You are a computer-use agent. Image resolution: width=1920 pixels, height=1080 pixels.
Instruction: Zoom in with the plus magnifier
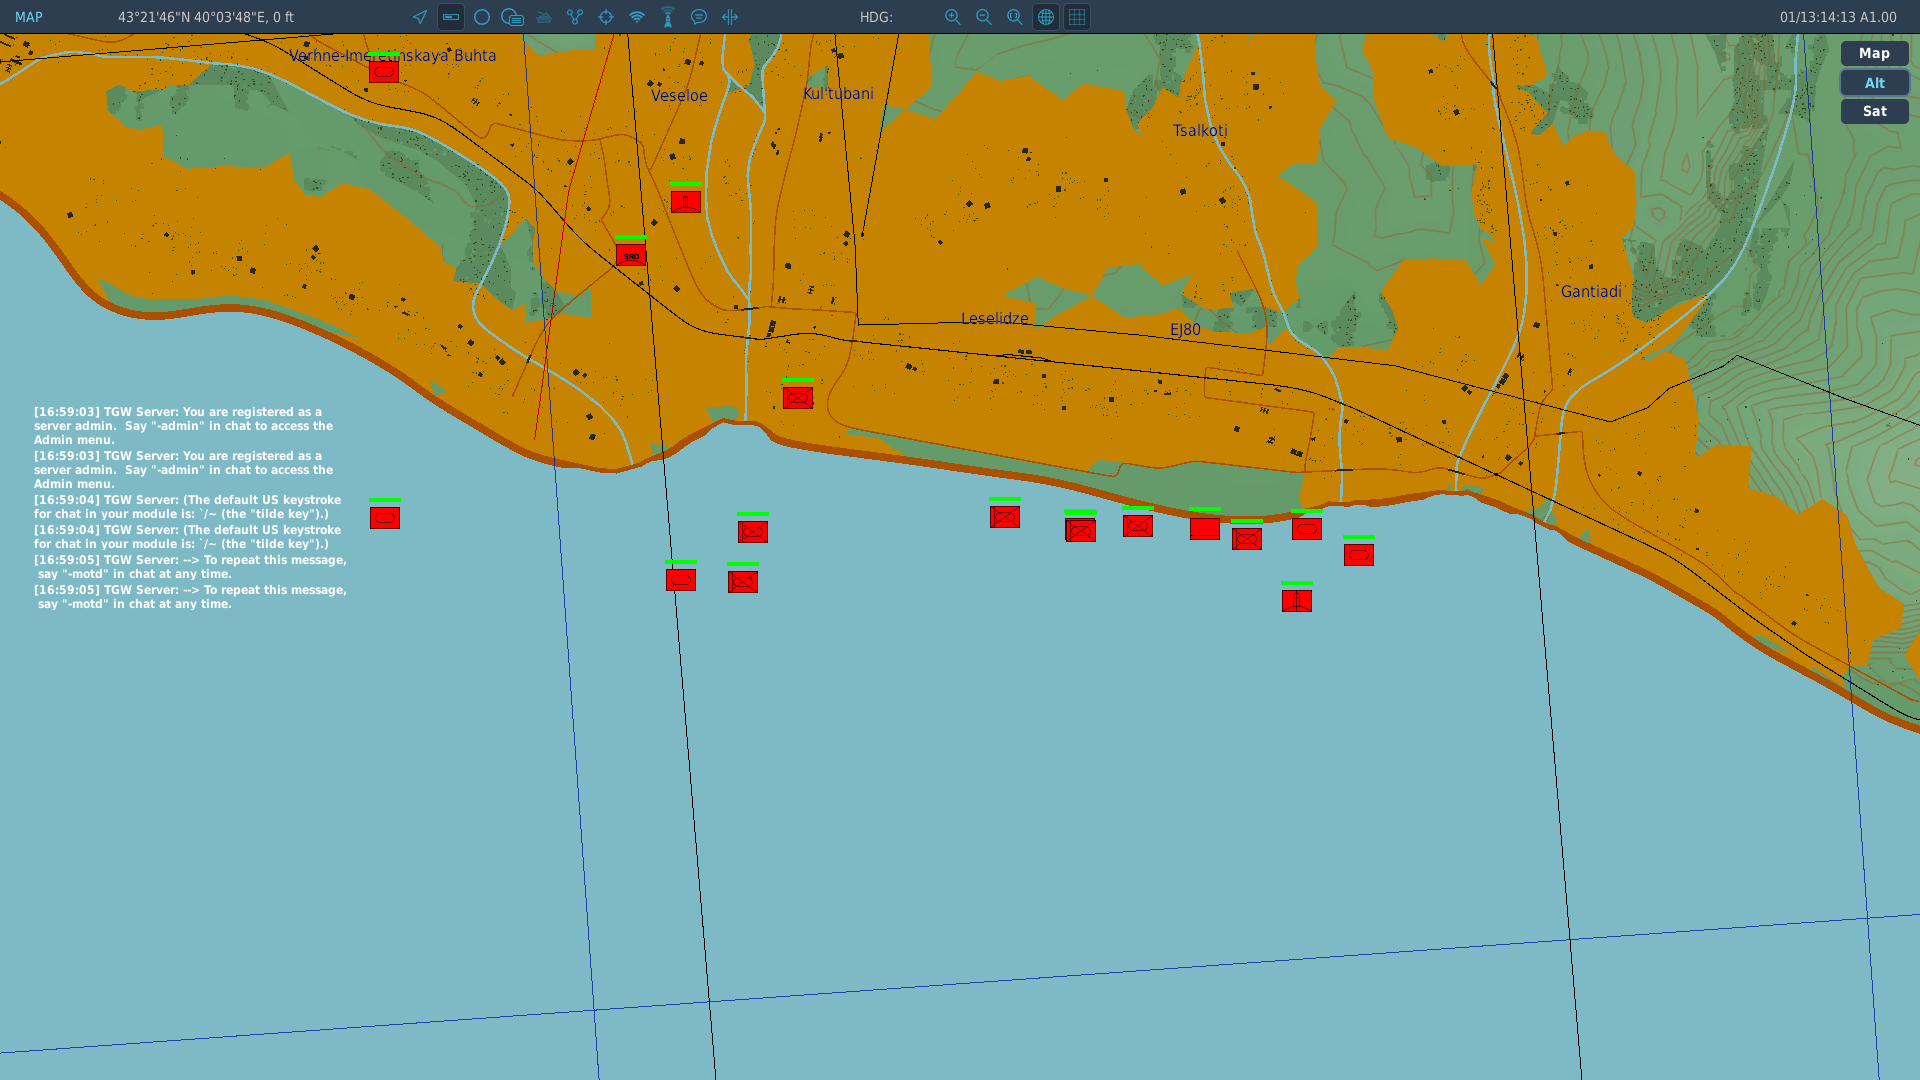click(953, 17)
